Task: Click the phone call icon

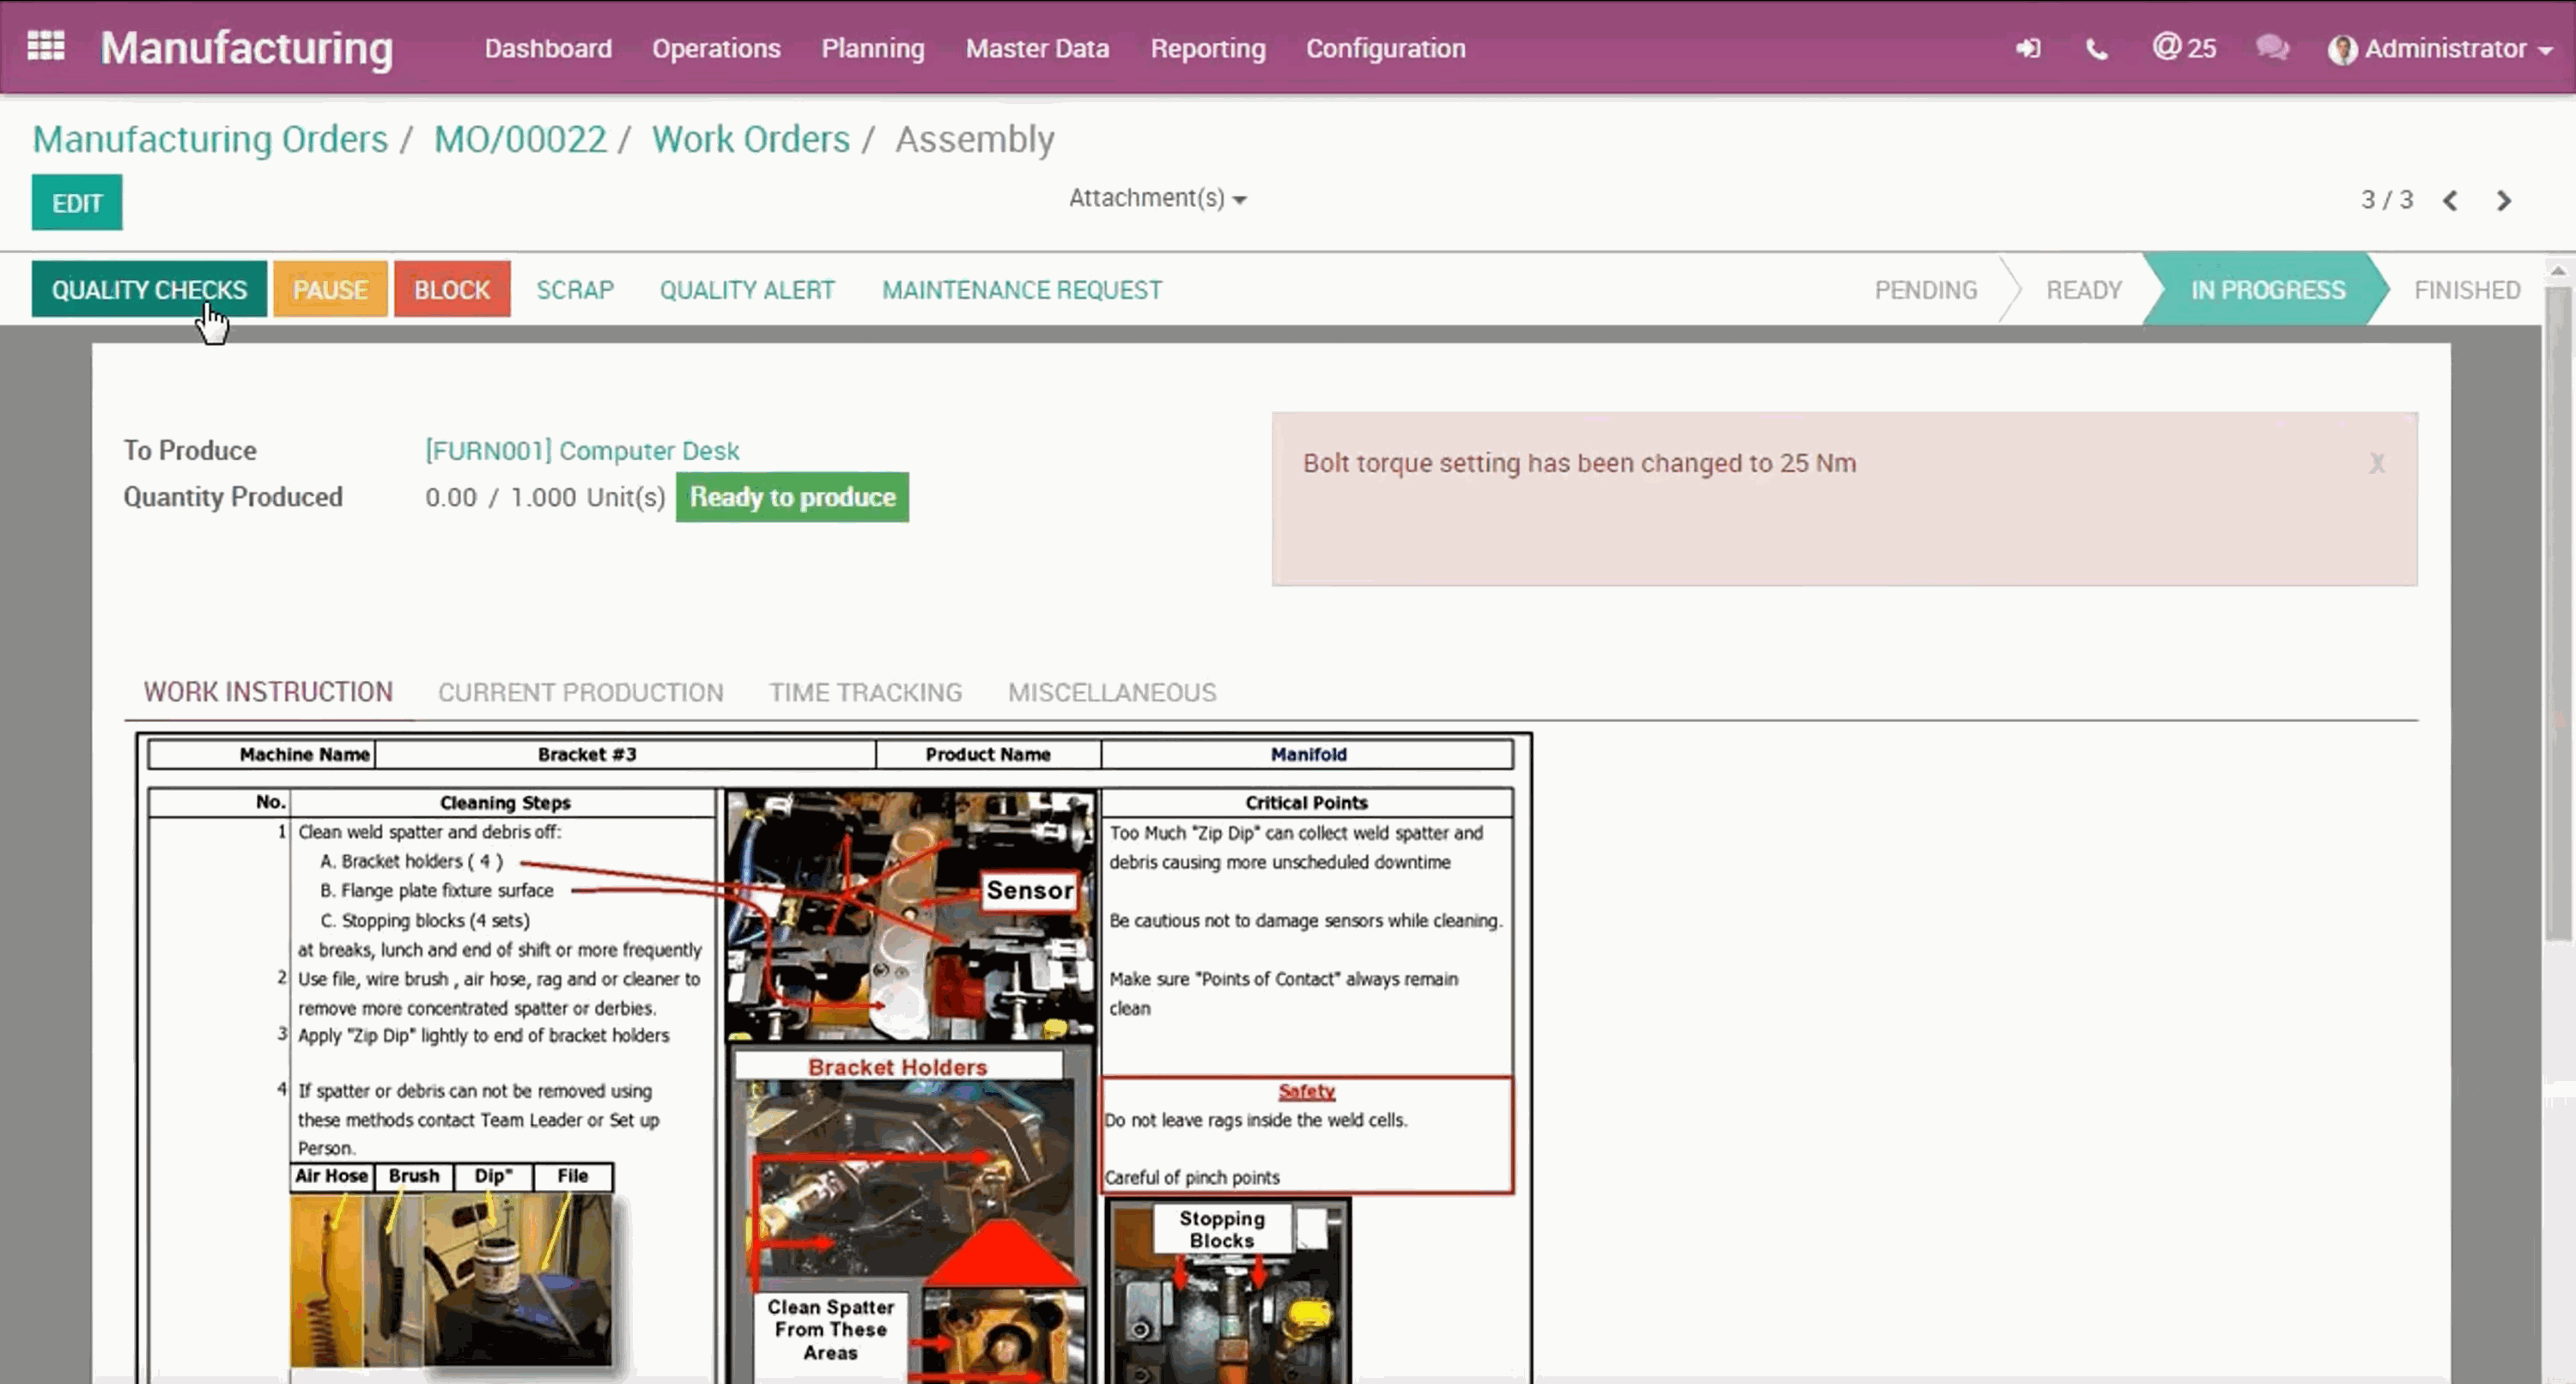Action: pos(2097,49)
